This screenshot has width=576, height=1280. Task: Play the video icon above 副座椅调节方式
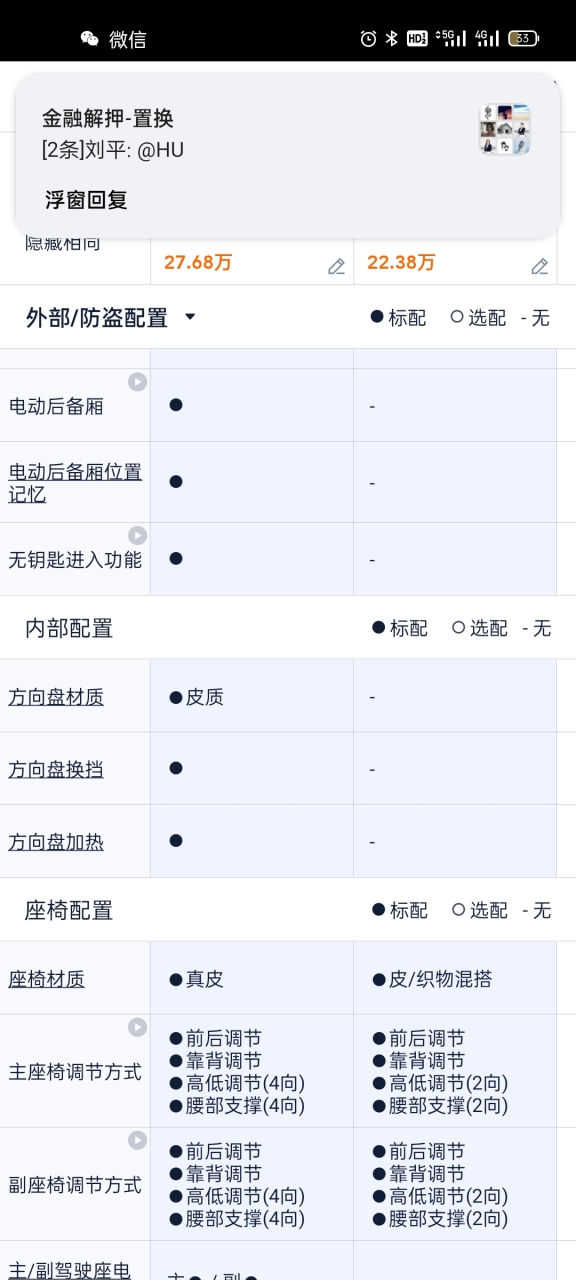[x=137, y=1140]
